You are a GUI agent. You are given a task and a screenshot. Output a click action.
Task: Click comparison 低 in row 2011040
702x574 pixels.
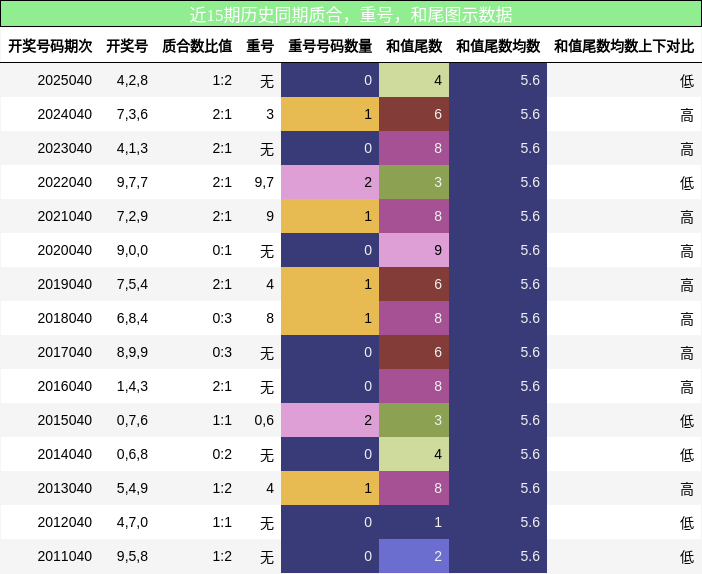point(687,557)
